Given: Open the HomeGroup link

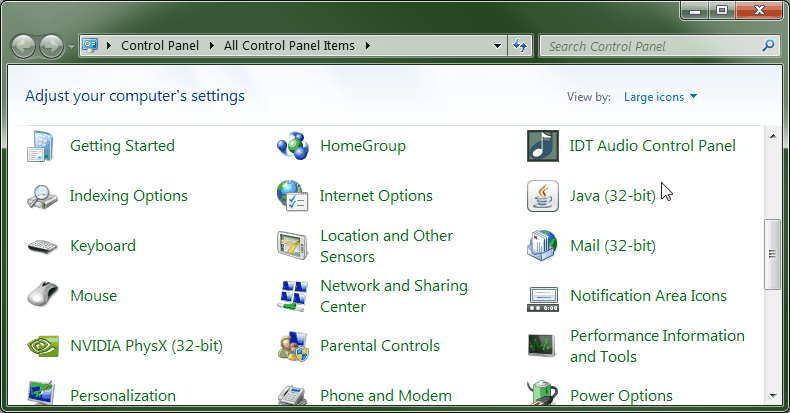Looking at the screenshot, I should 363,146.
